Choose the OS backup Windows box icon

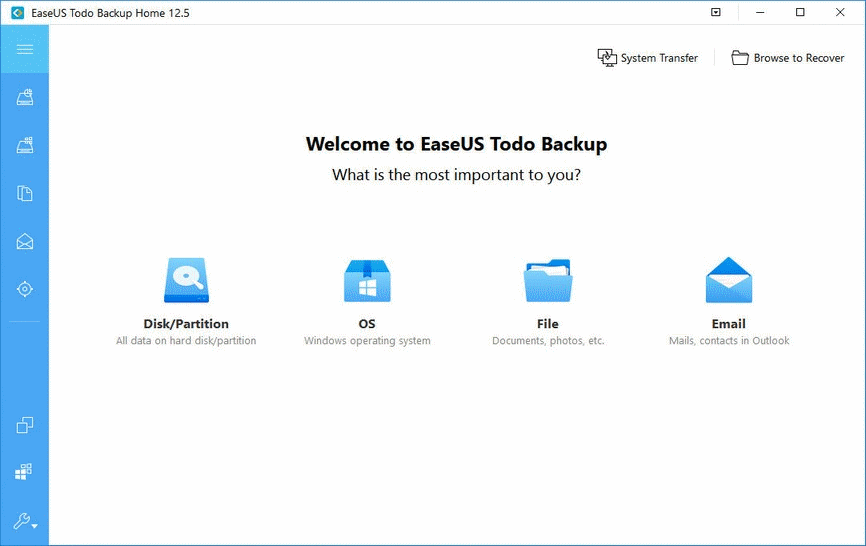click(367, 280)
